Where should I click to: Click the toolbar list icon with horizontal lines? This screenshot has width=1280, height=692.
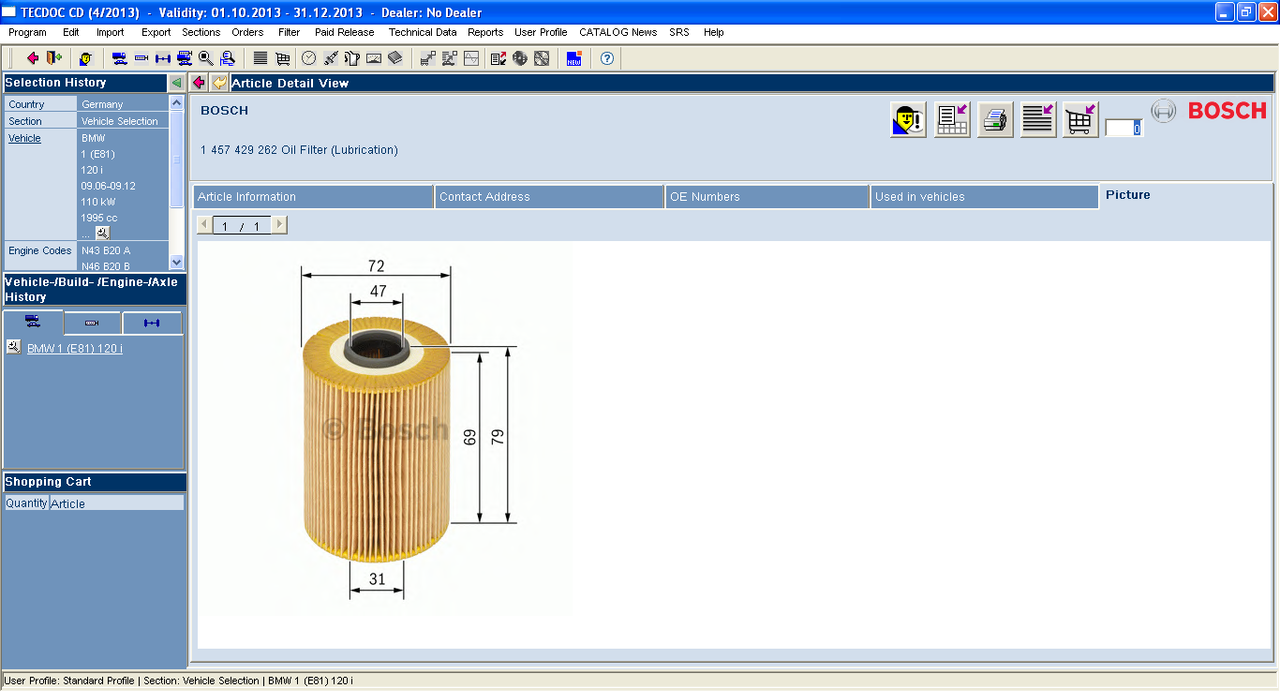point(260,58)
